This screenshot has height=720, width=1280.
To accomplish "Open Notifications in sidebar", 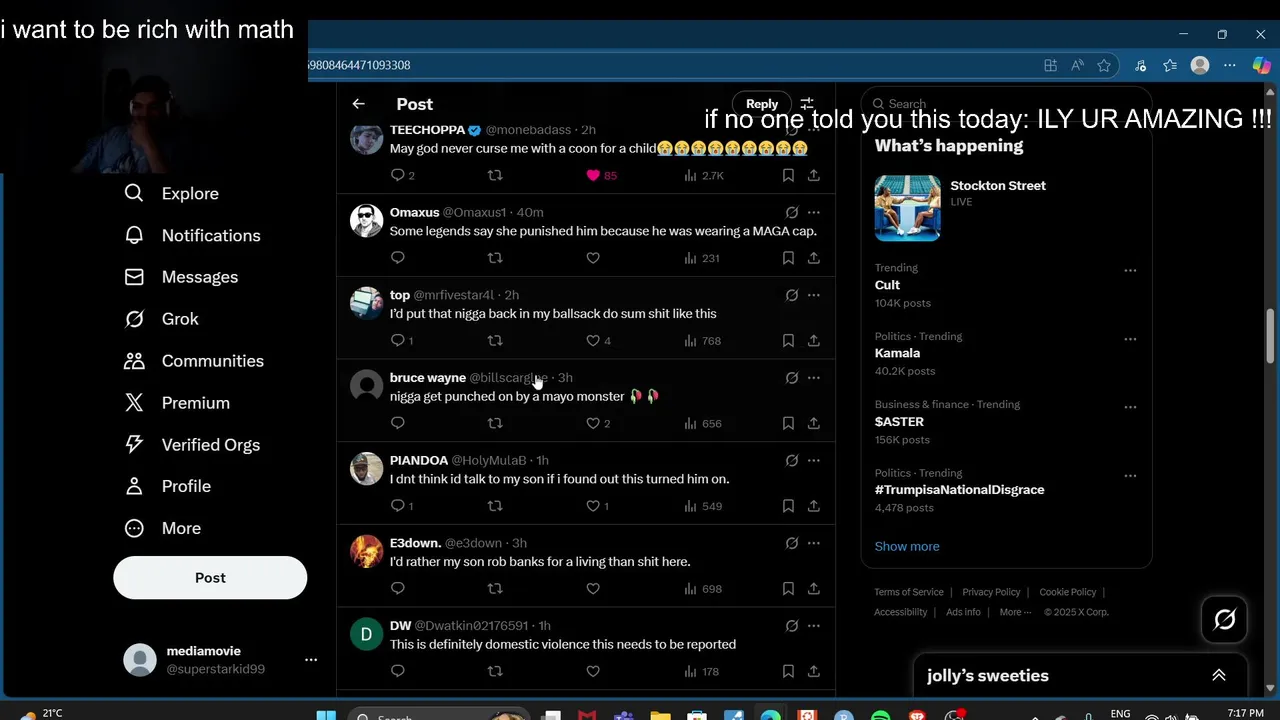I will pyautogui.click(x=192, y=235).
